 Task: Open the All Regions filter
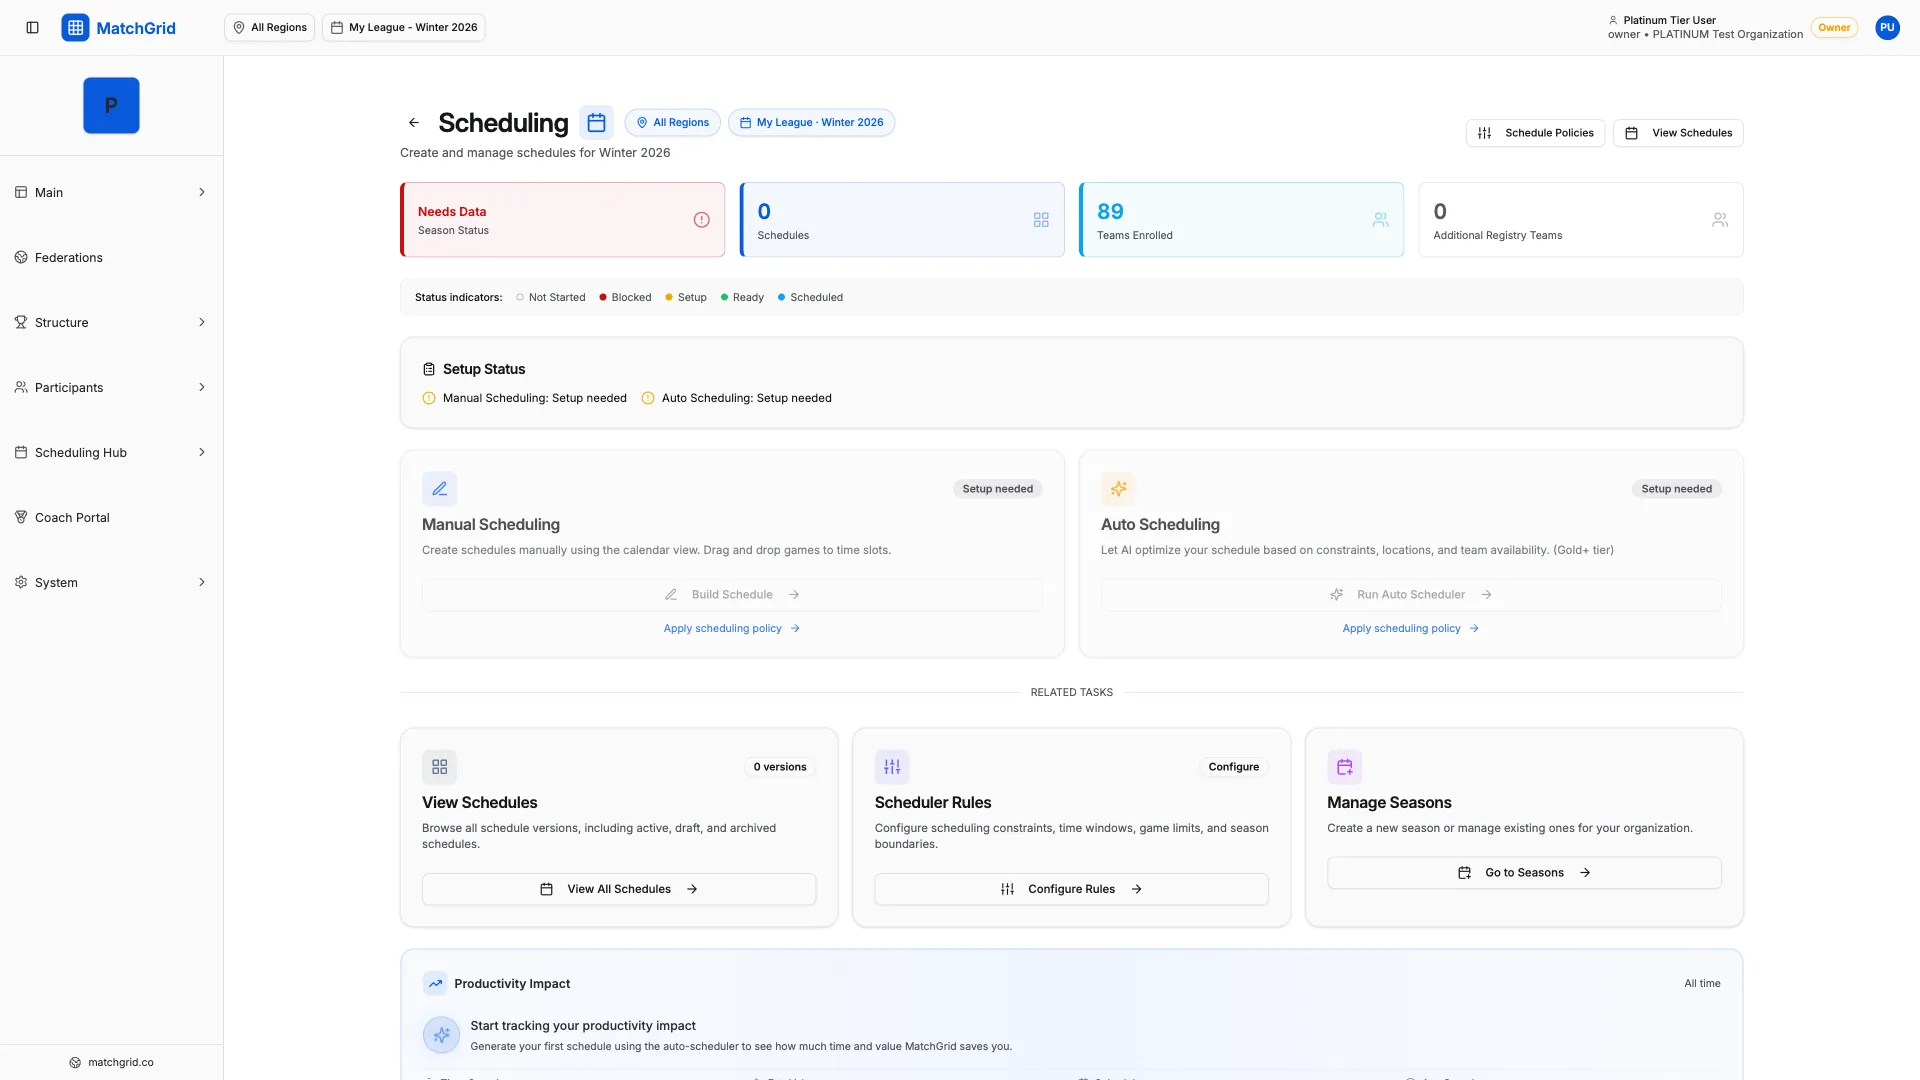pos(269,27)
